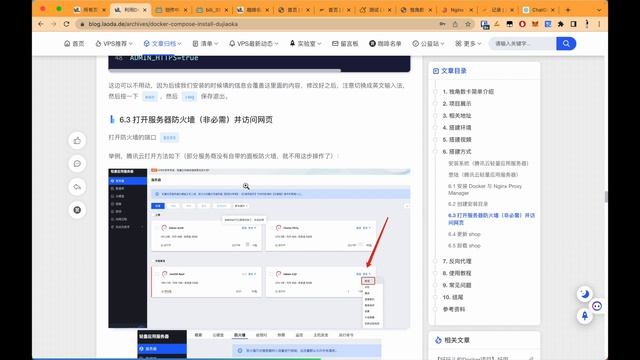640x360 pixels.
Task: Click the code block horizontal scrollbar
Action: 224,71
